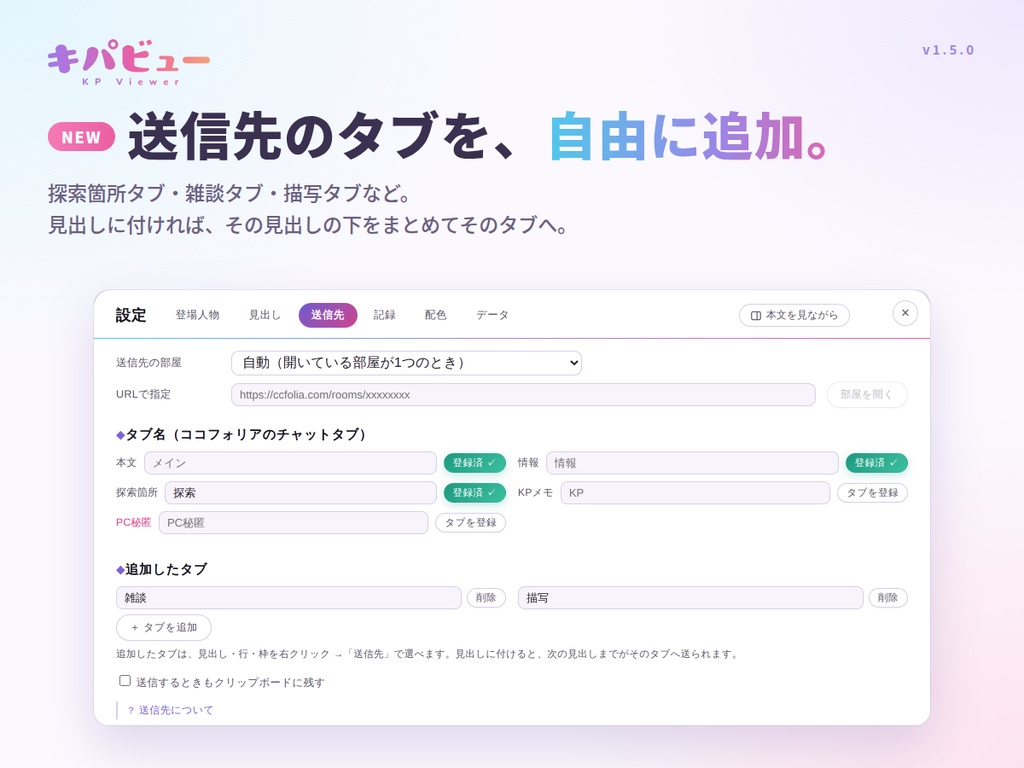
Task: Open the 配色 tab
Action: [436, 315]
